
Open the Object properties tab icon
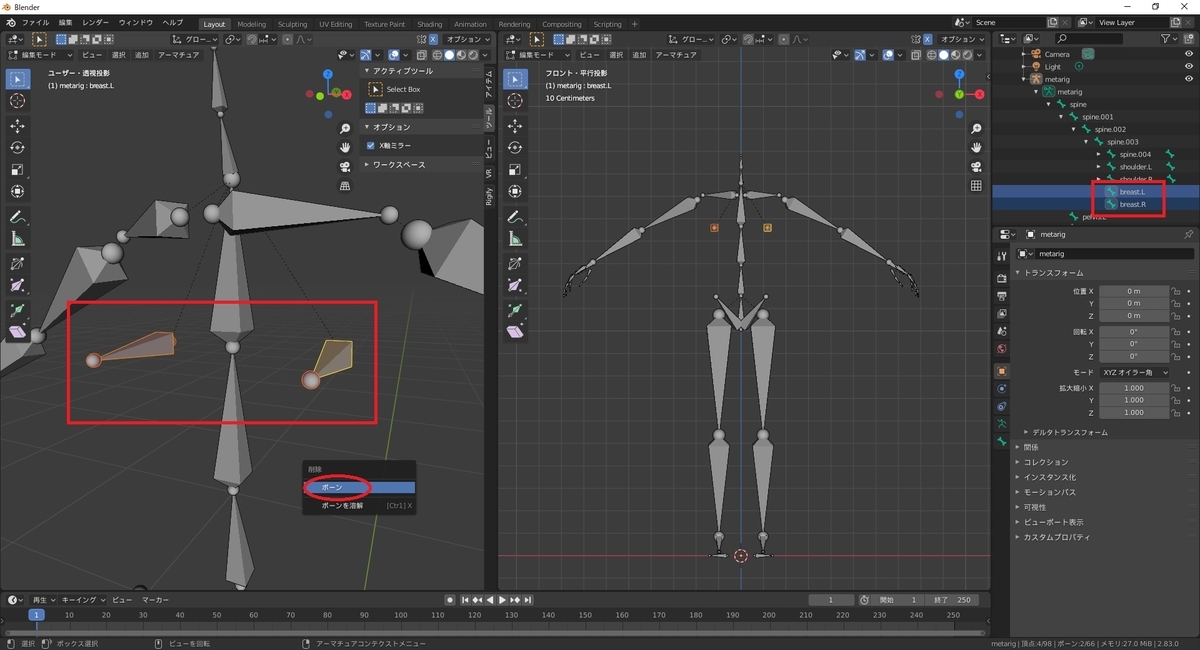pyautogui.click(x=1002, y=371)
